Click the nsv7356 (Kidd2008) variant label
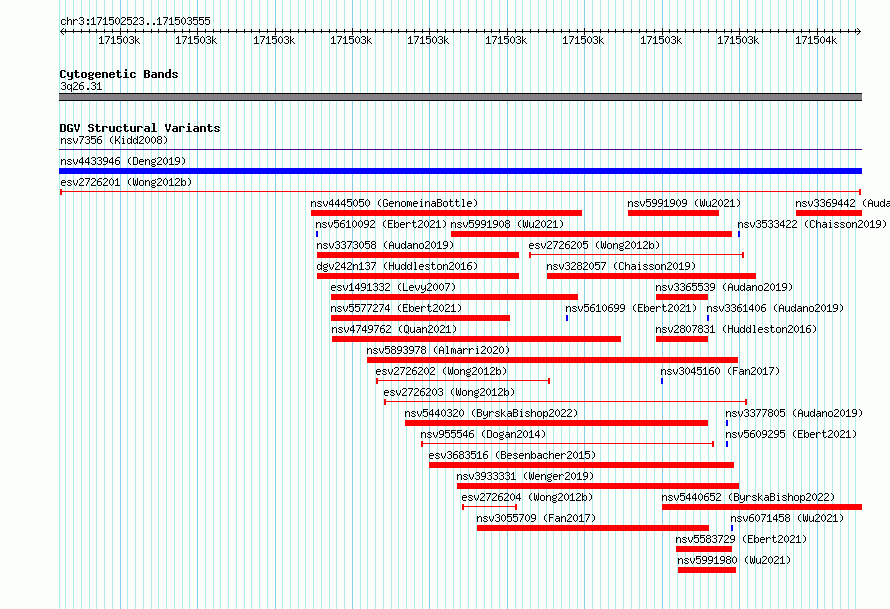890x609 pixels. (114, 140)
